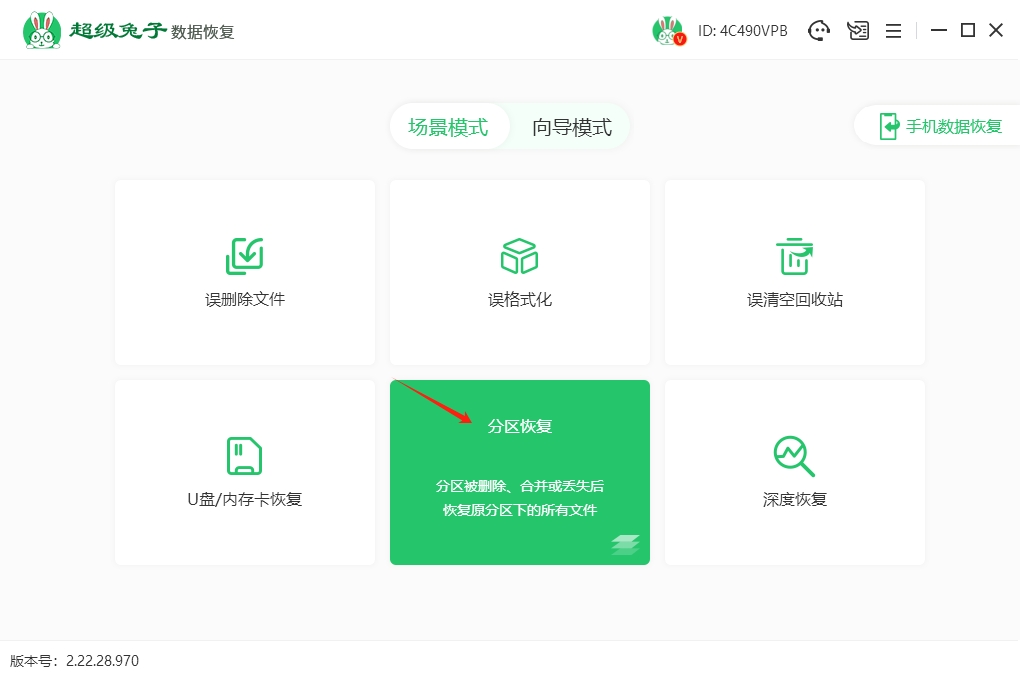Minimize the data recovery window

click(x=938, y=31)
